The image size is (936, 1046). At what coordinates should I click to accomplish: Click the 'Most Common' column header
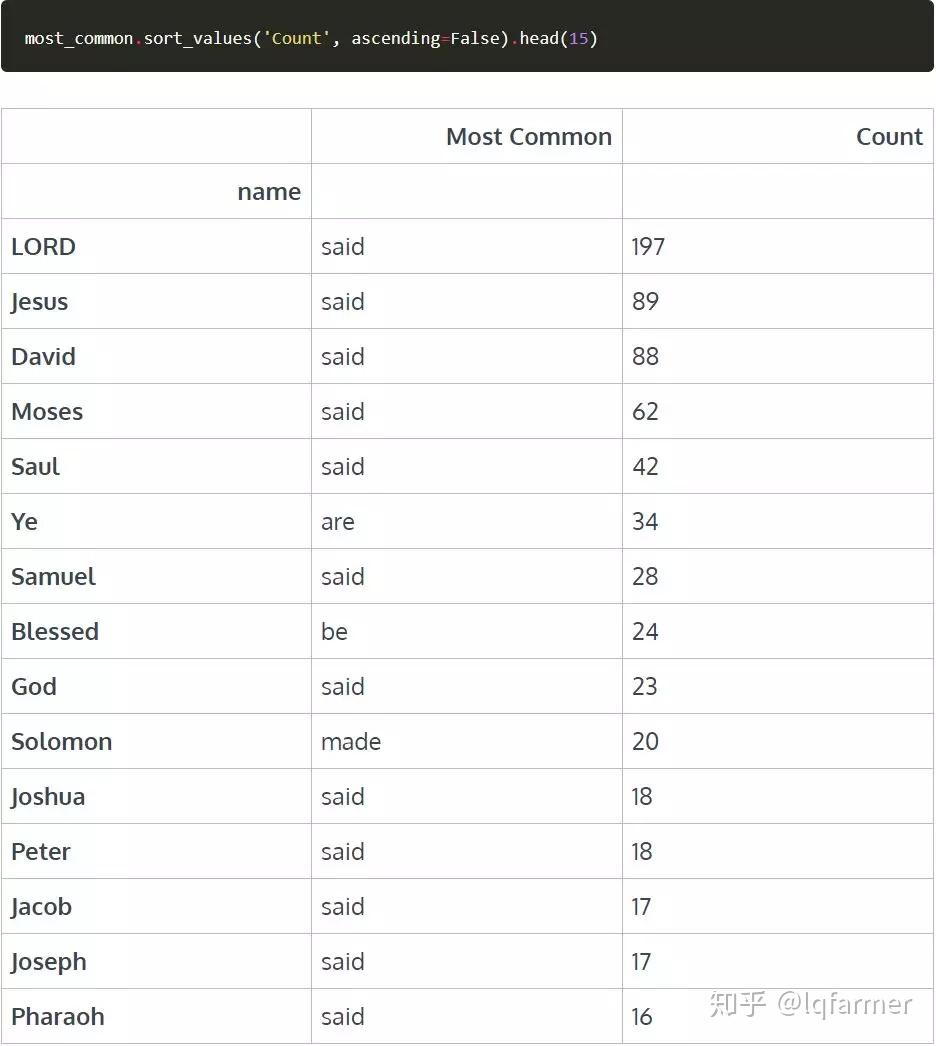528,137
